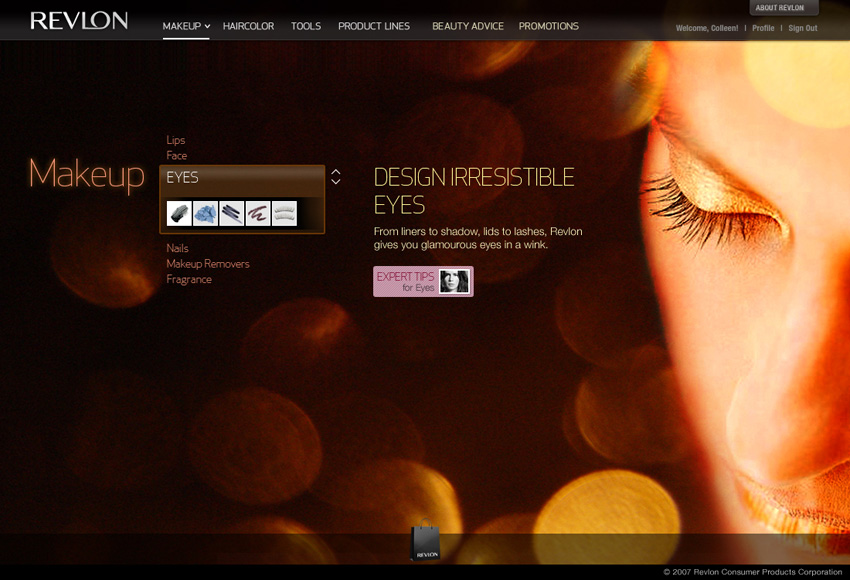This screenshot has height=580, width=850.
Task: Click the face photo on Expert Tips
Action: (x=454, y=282)
